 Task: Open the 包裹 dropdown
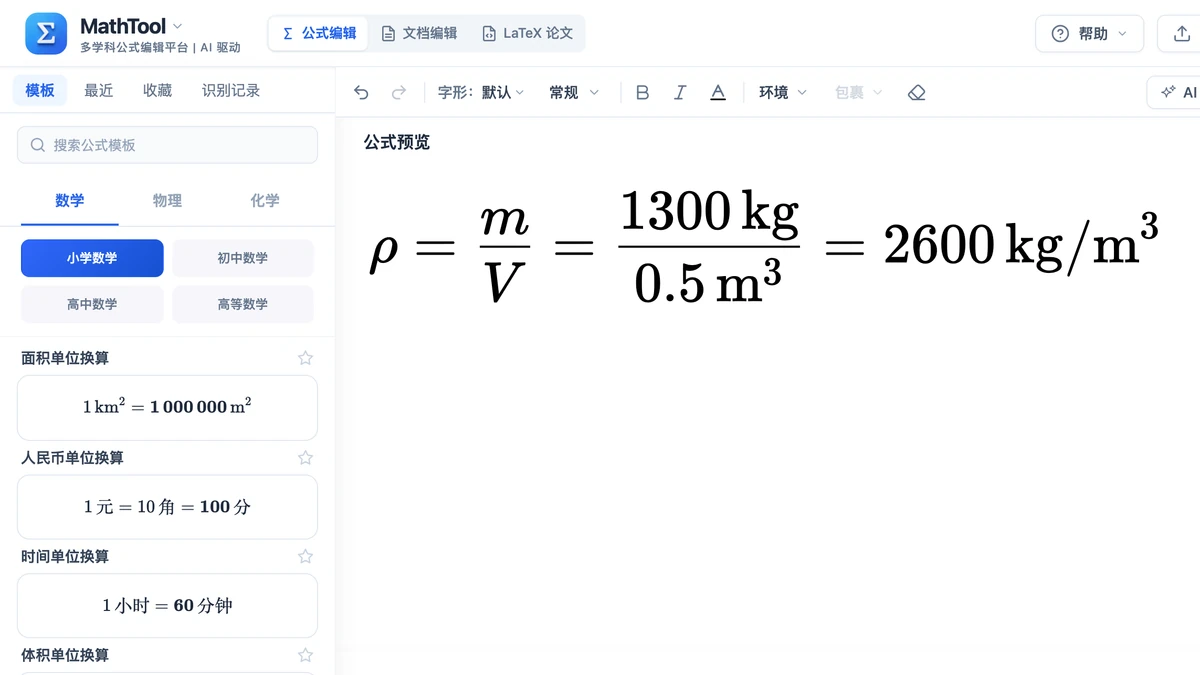[x=858, y=92]
